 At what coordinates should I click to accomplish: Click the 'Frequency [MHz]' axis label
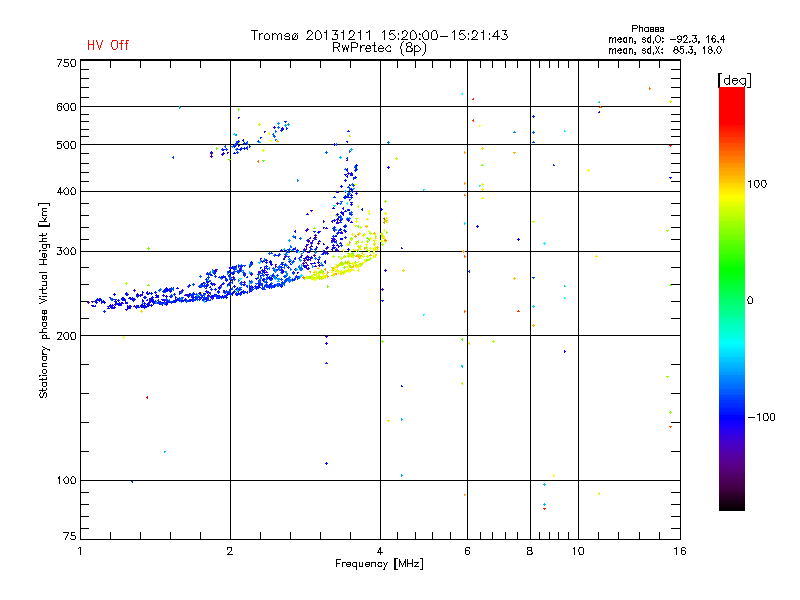tap(379, 564)
